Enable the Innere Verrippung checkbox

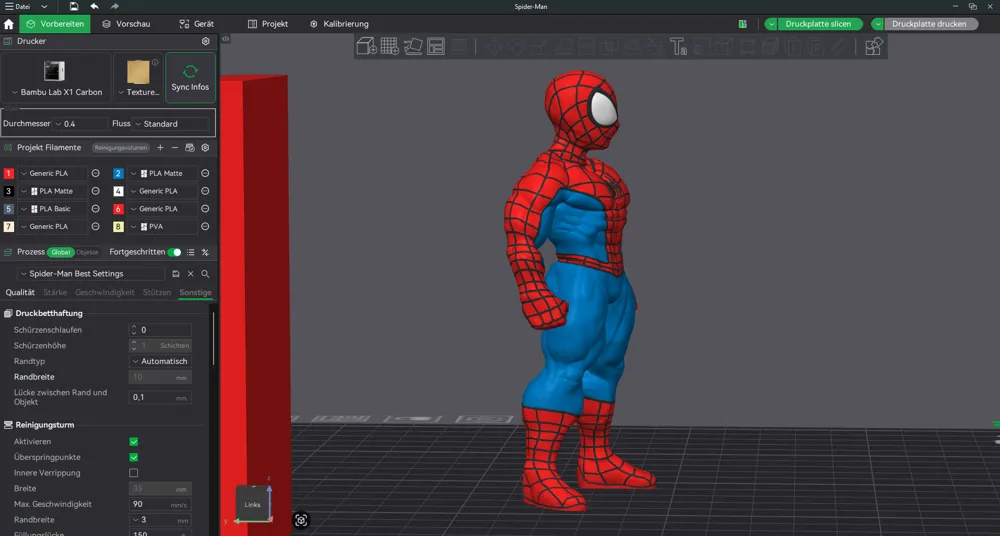133,473
